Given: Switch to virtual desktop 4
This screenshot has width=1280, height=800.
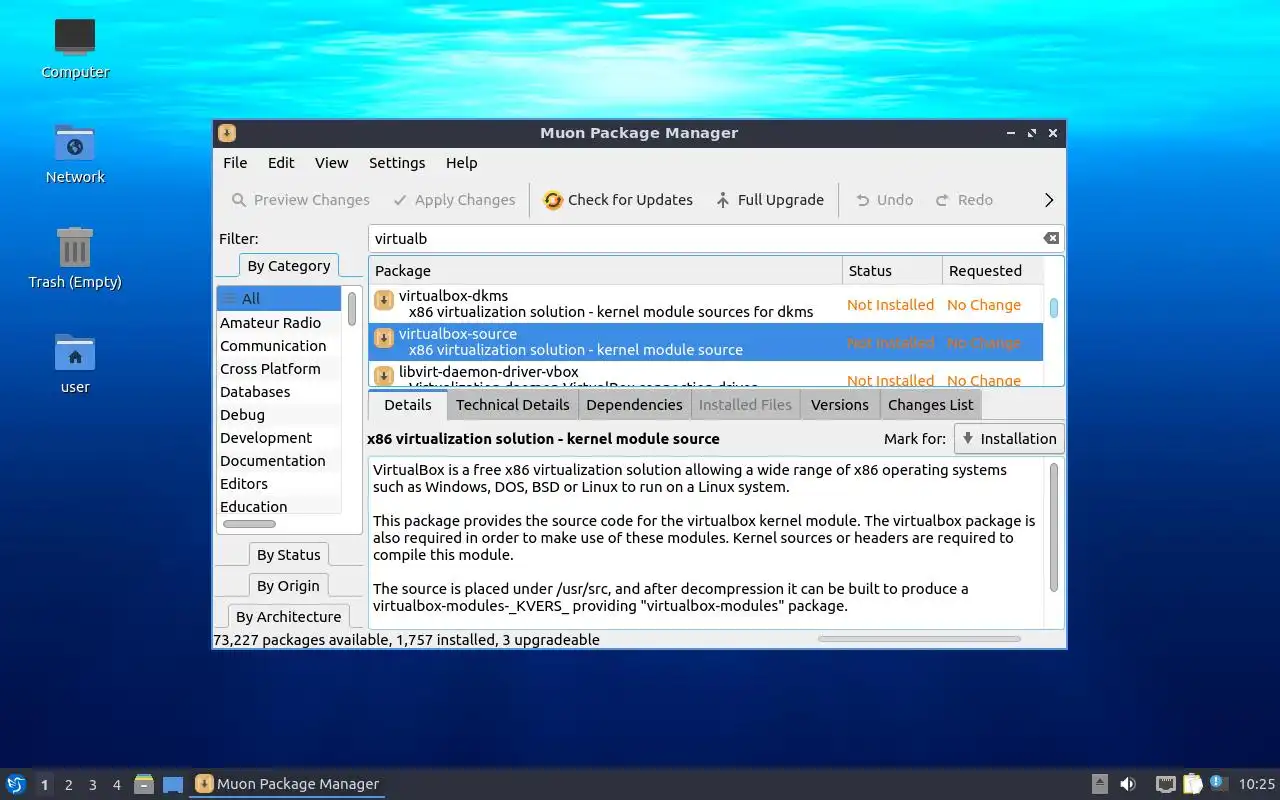Looking at the screenshot, I should coord(116,785).
